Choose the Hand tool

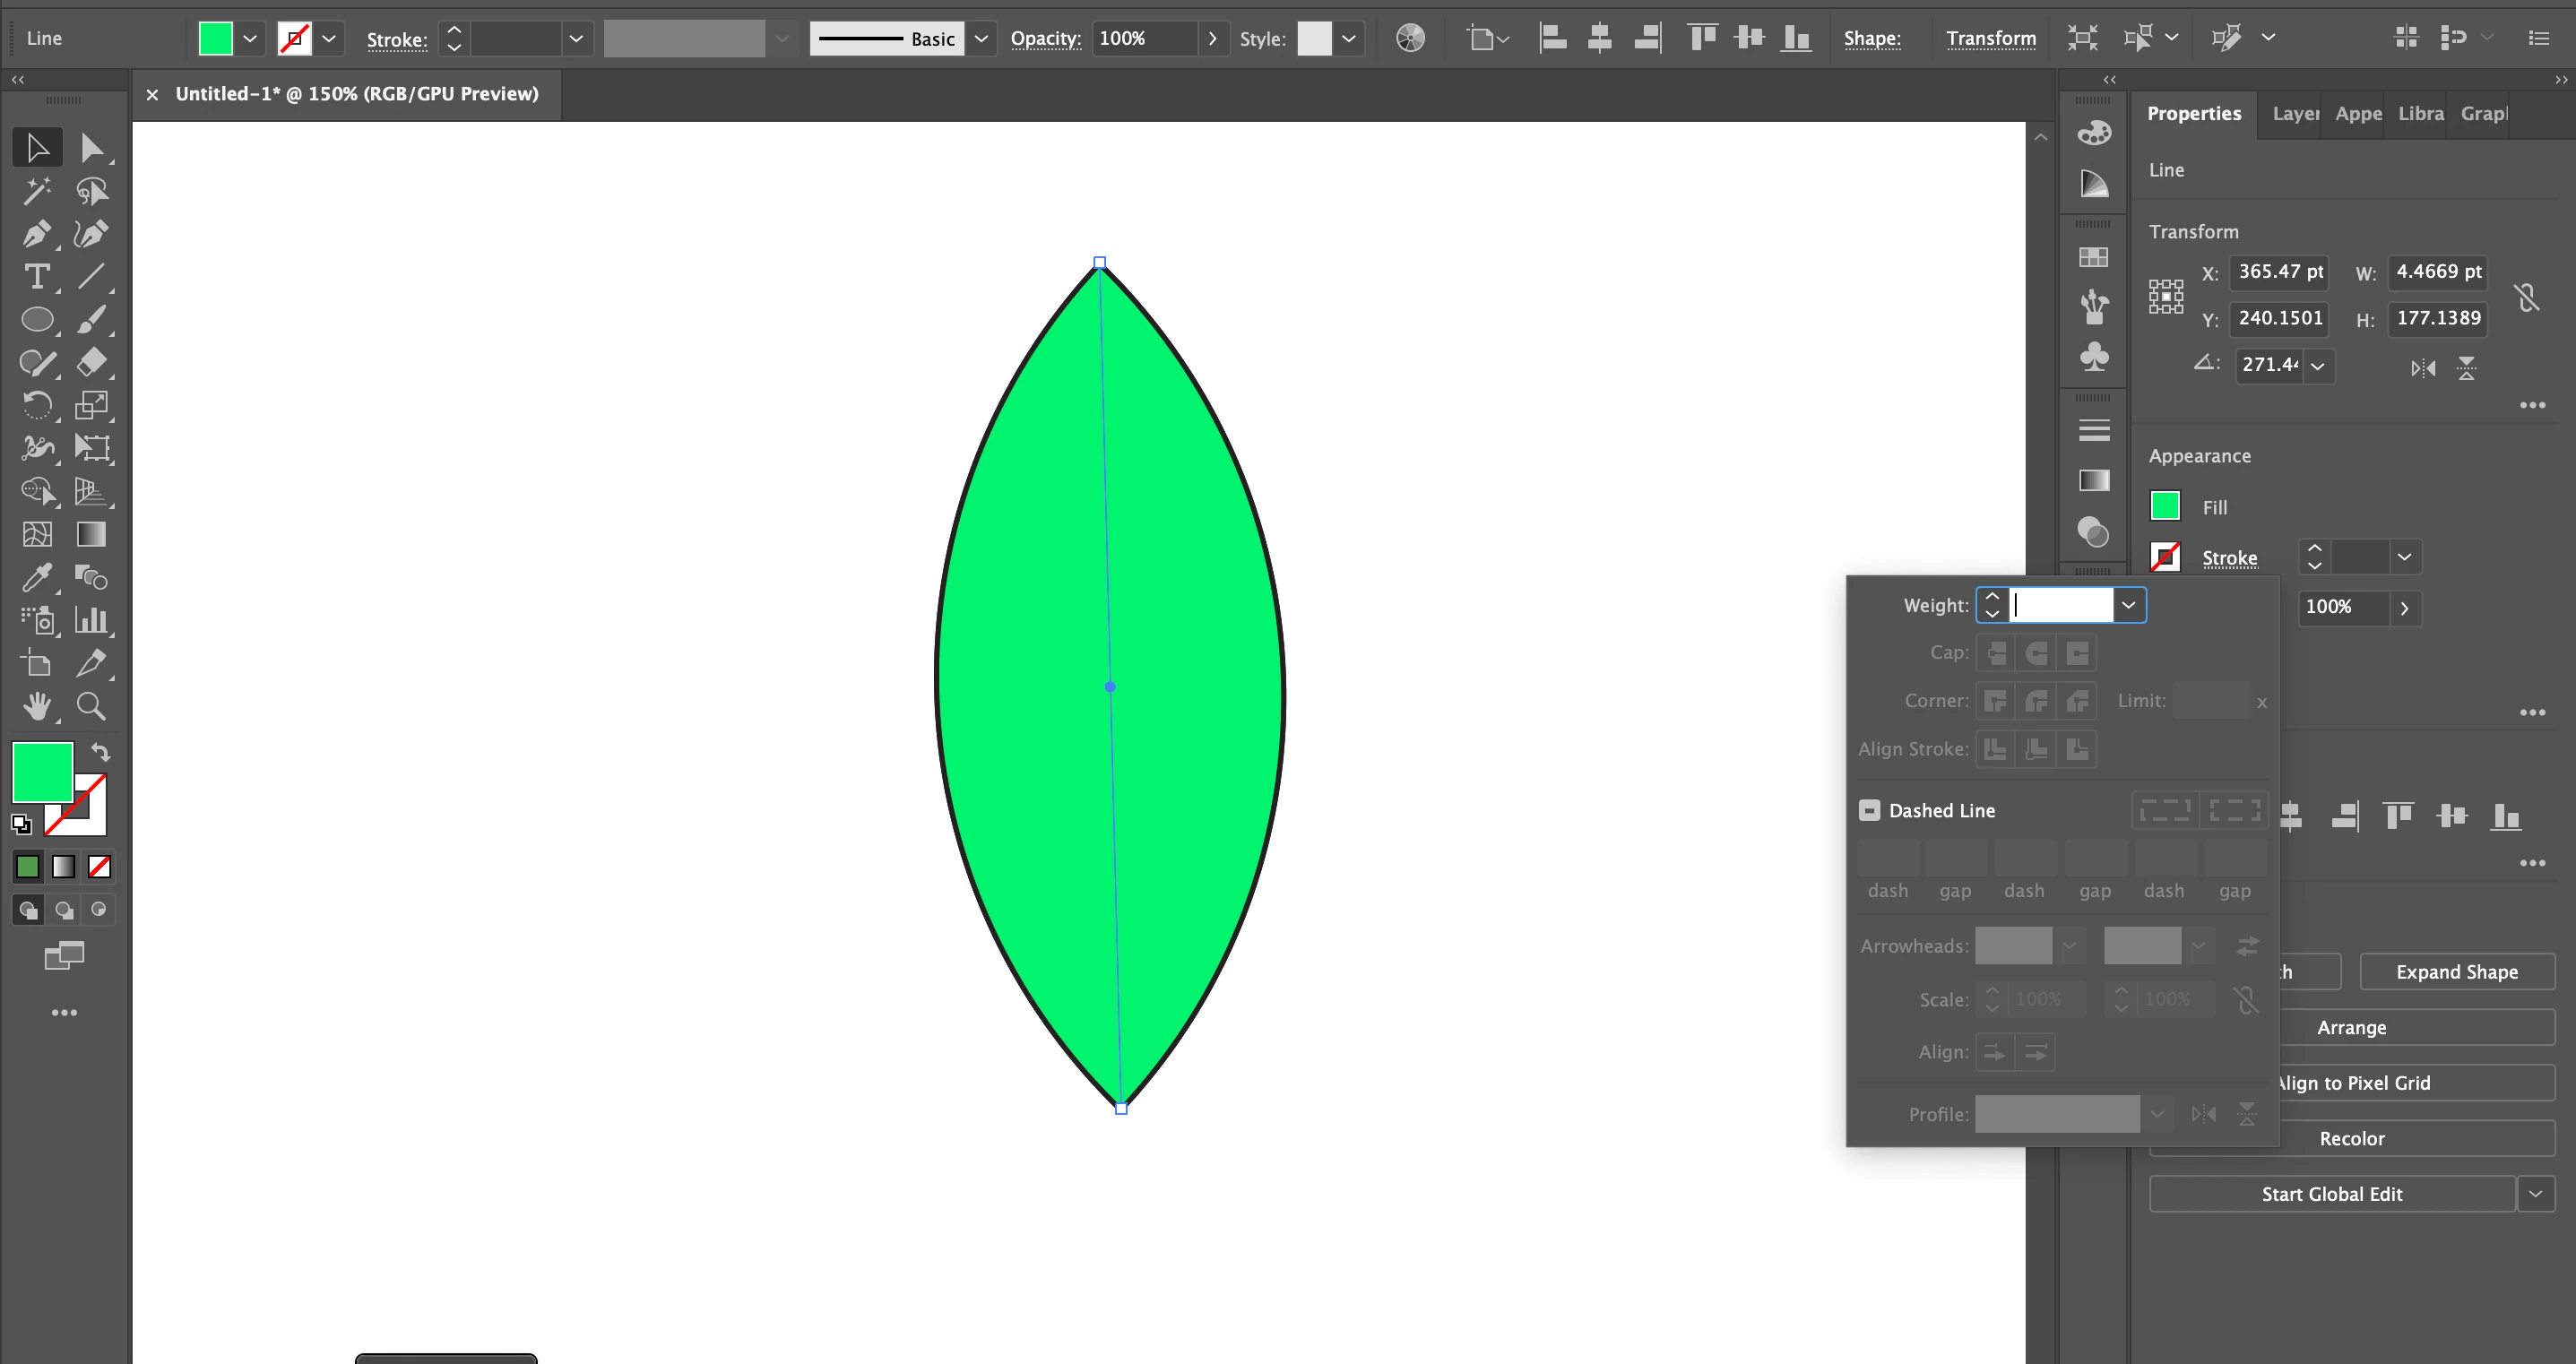pos(36,706)
